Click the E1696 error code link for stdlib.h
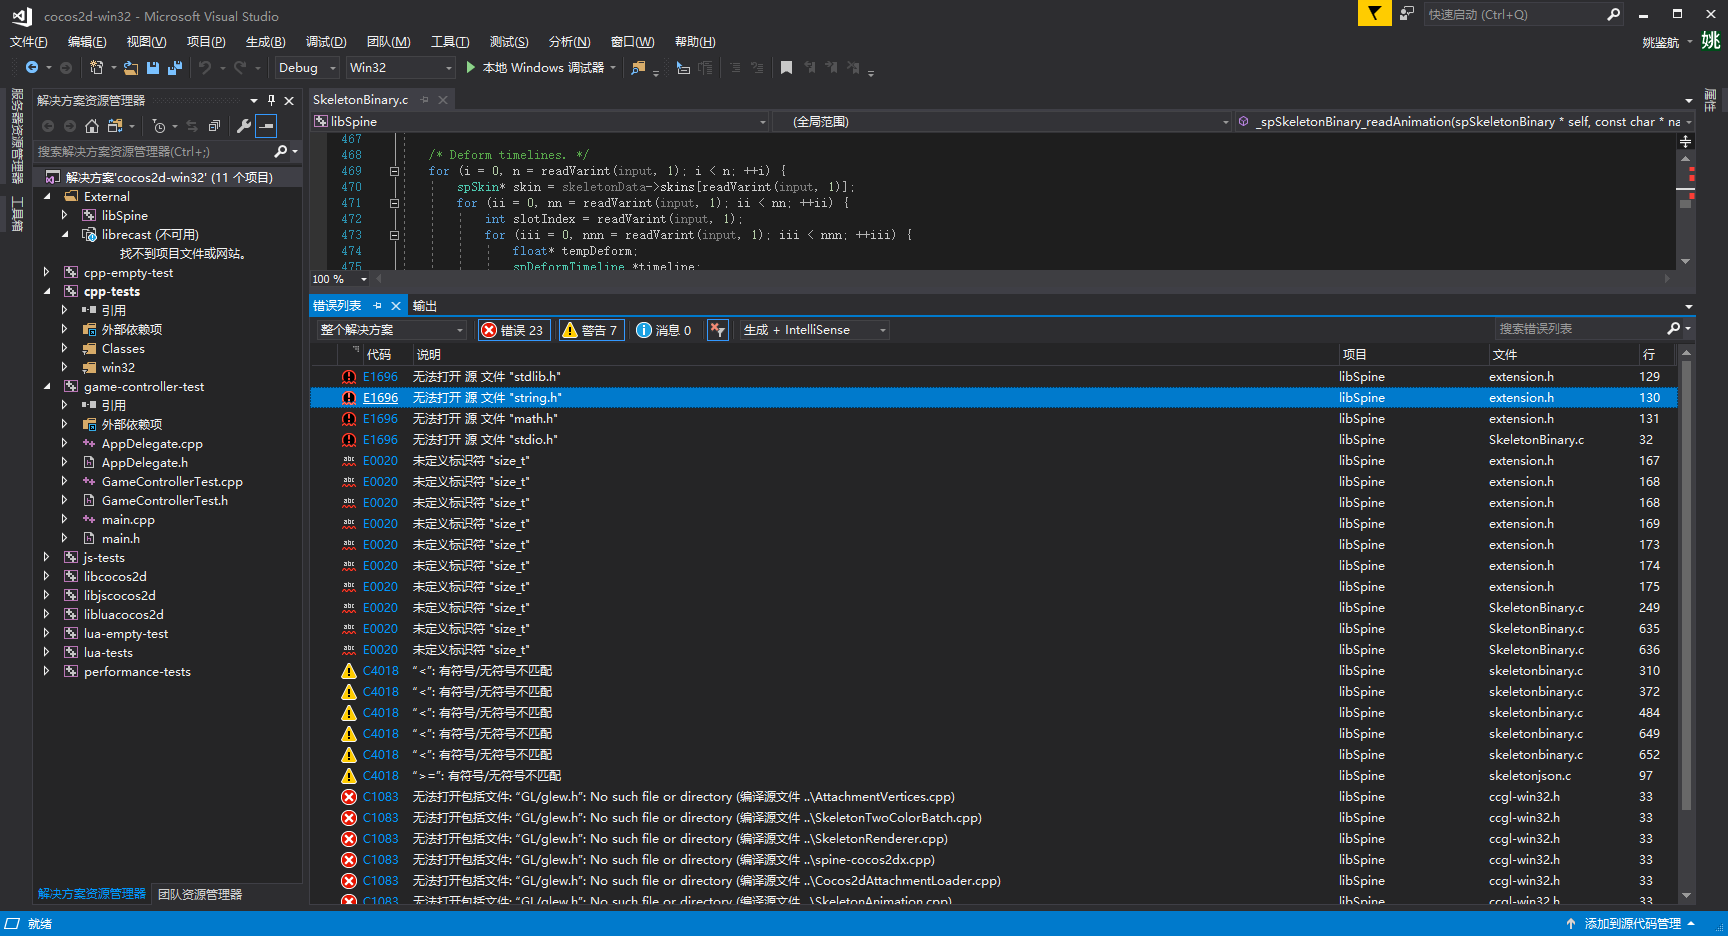 pos(380,377)
